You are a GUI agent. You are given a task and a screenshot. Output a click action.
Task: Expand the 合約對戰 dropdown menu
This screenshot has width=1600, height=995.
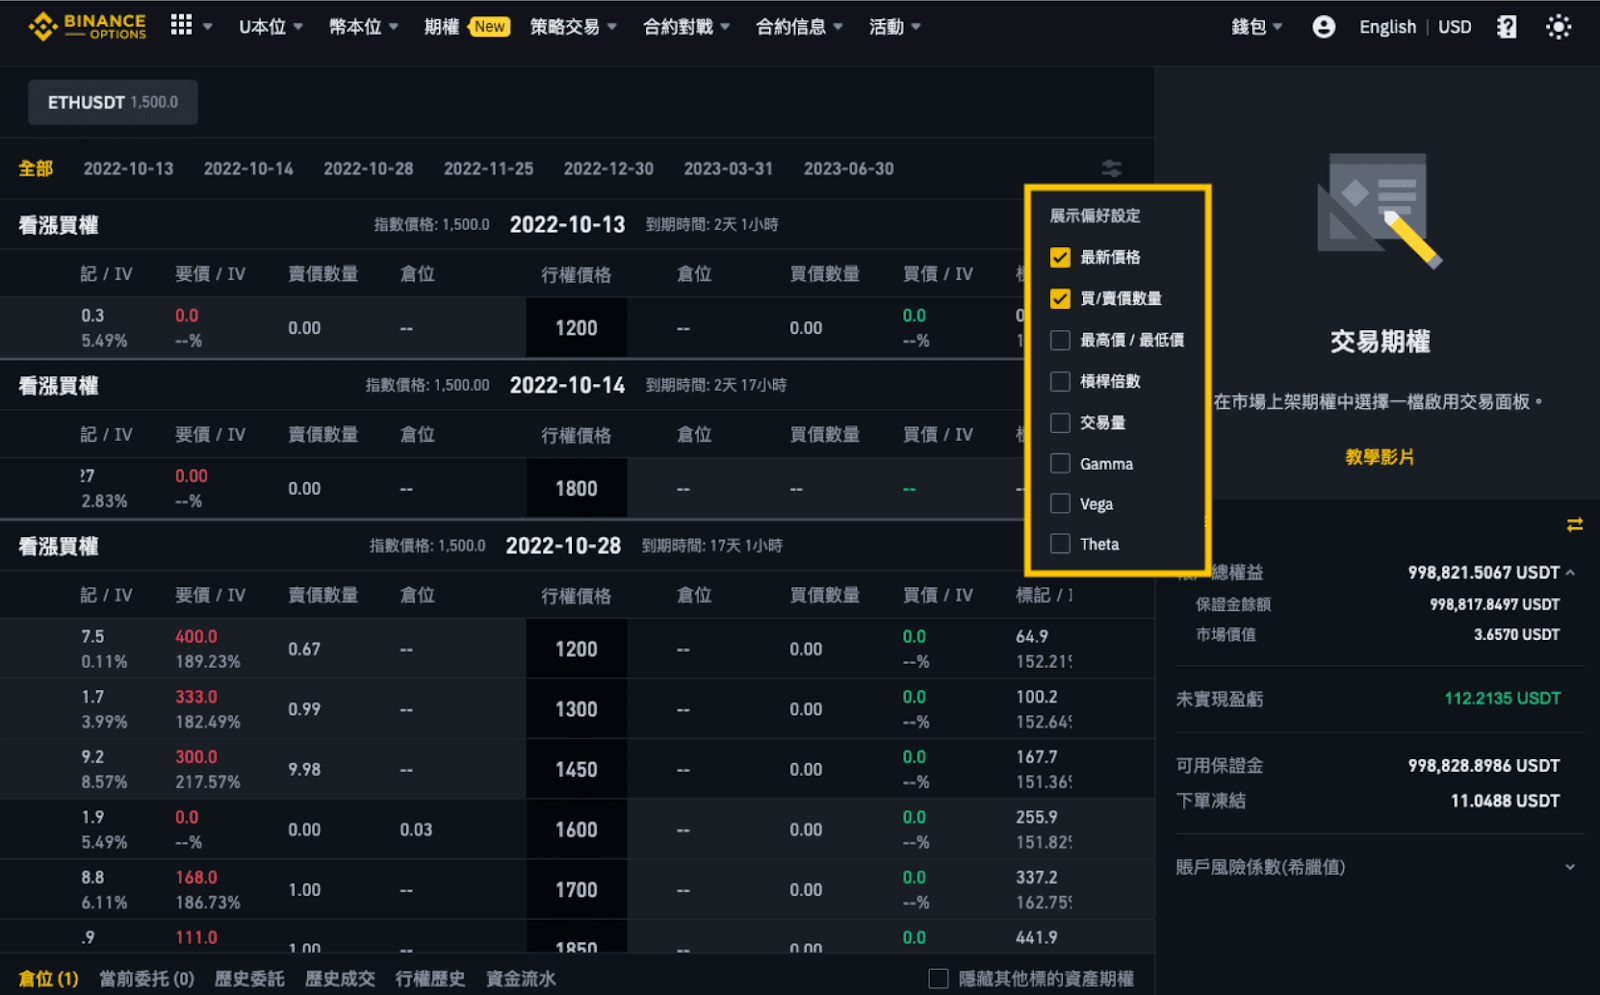click(x=686, y=27)
